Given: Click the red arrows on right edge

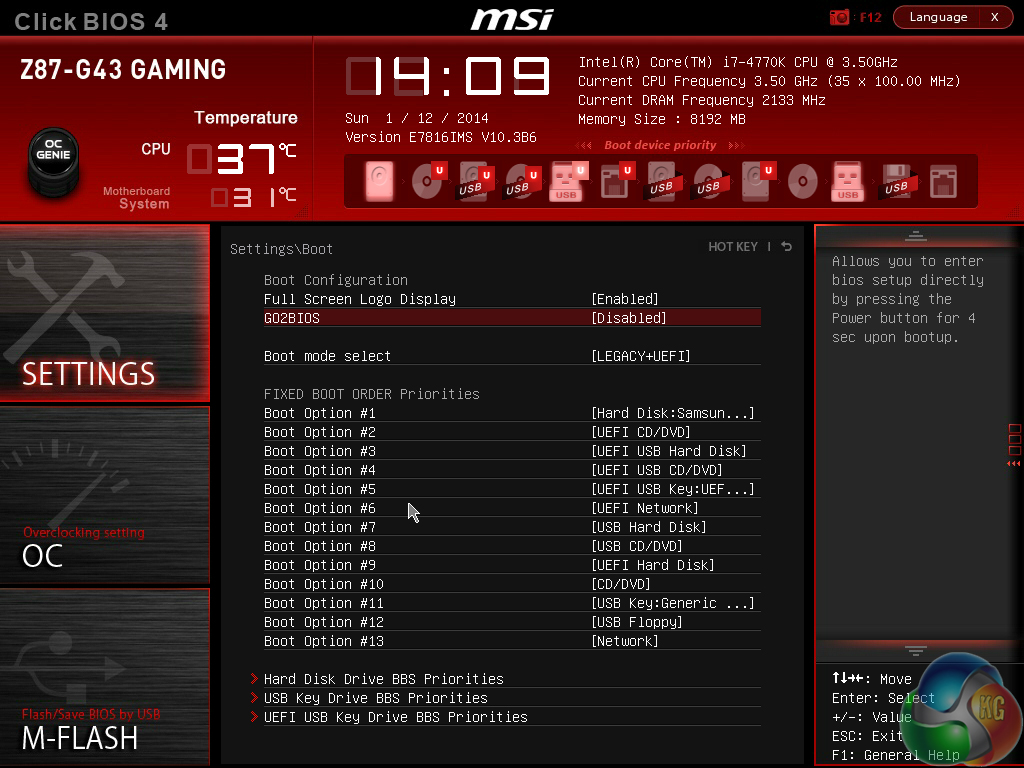Looking at the screenshot, I should pos(1014,464).
